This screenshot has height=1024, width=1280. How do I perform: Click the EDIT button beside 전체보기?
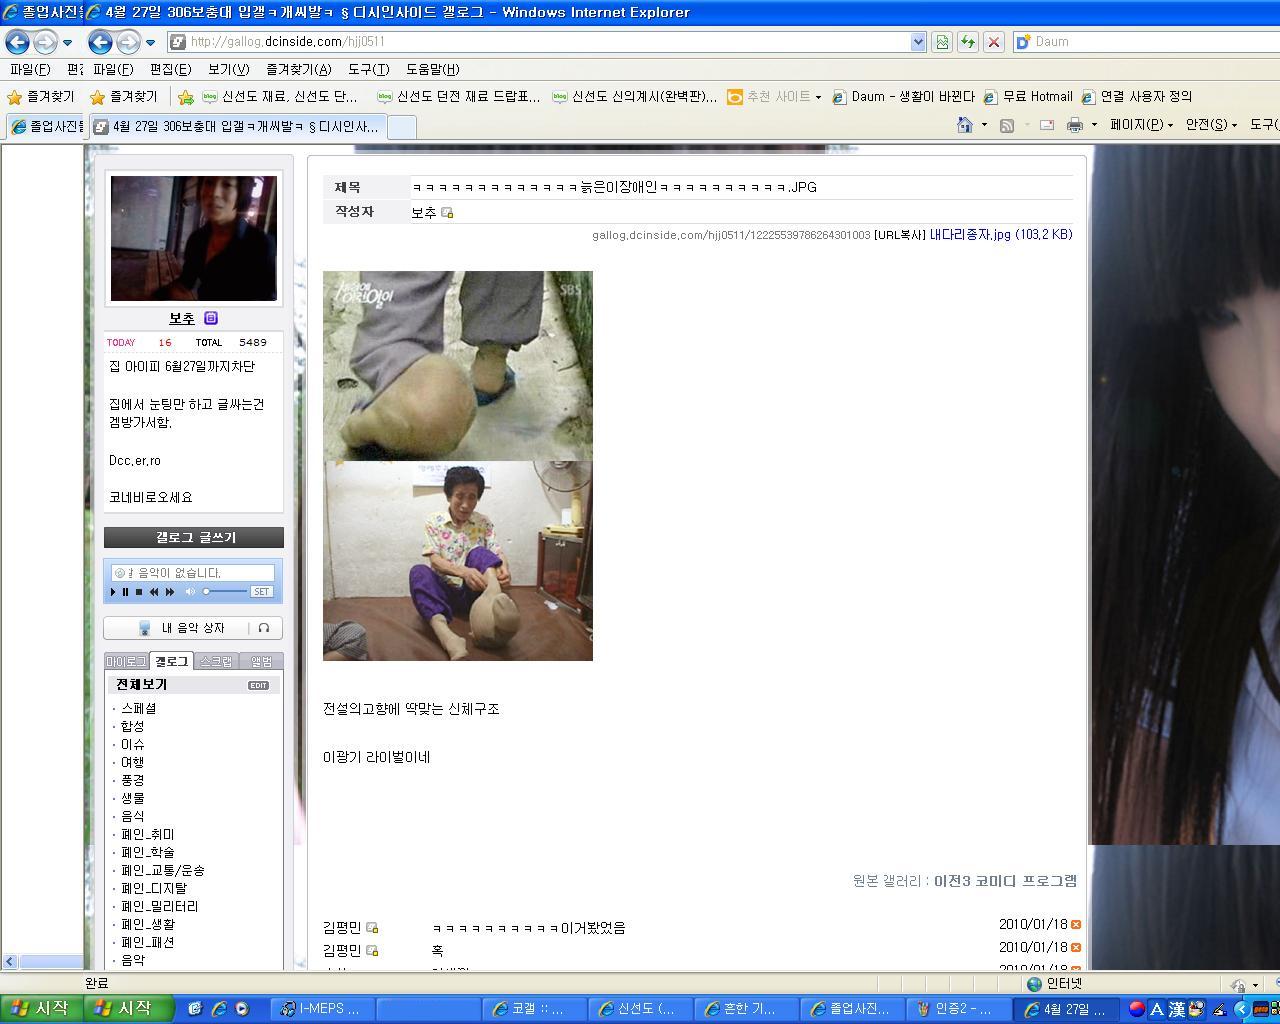[x=258, y=686]
